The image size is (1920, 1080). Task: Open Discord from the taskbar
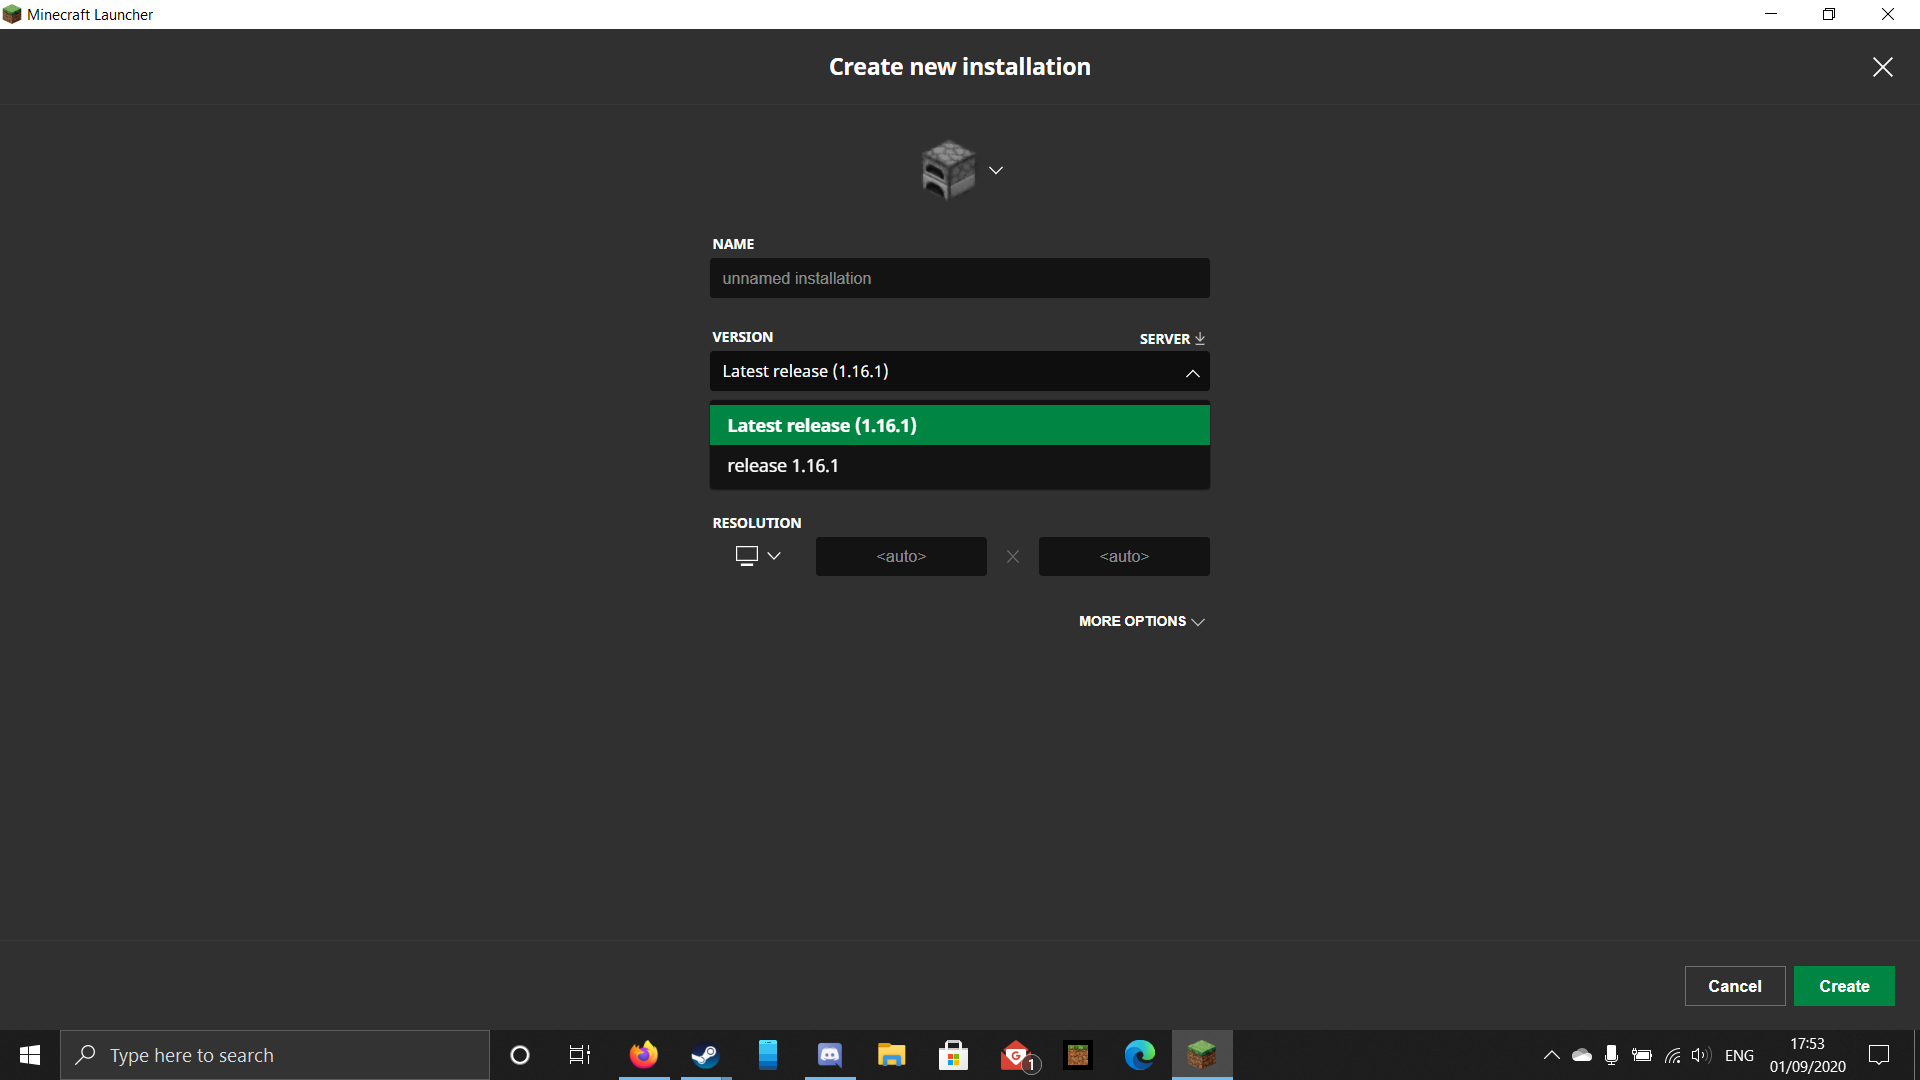830,1055
